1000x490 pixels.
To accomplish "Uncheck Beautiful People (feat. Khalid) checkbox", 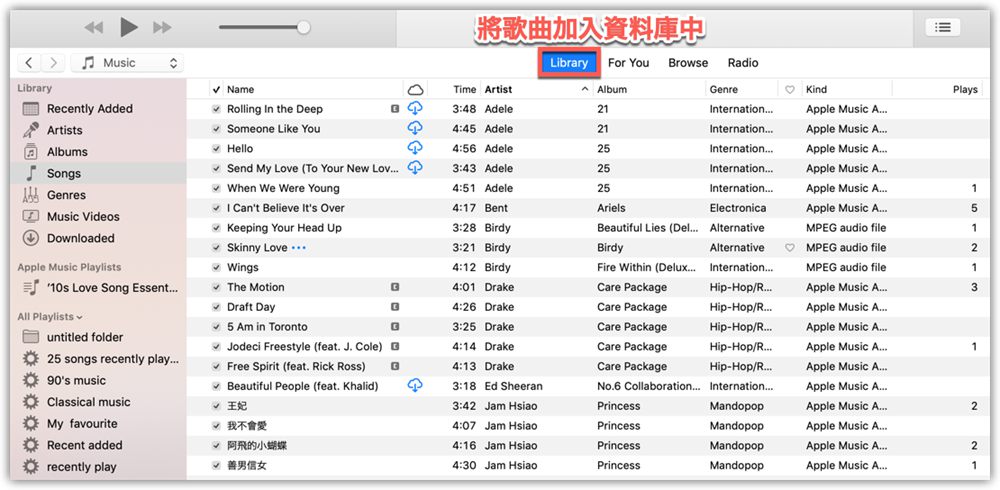I will 217,386.
